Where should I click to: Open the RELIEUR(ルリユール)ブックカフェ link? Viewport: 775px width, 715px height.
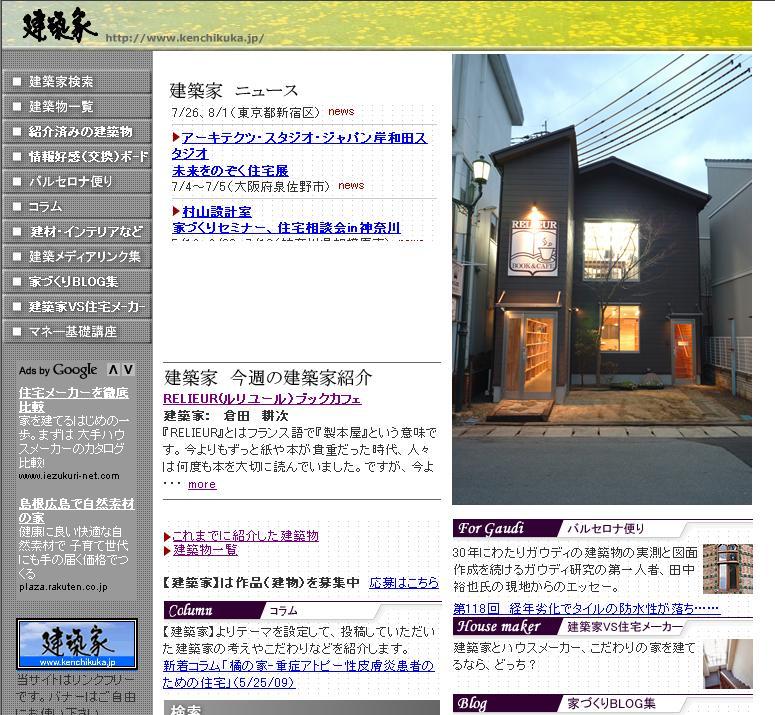[262, 399]
